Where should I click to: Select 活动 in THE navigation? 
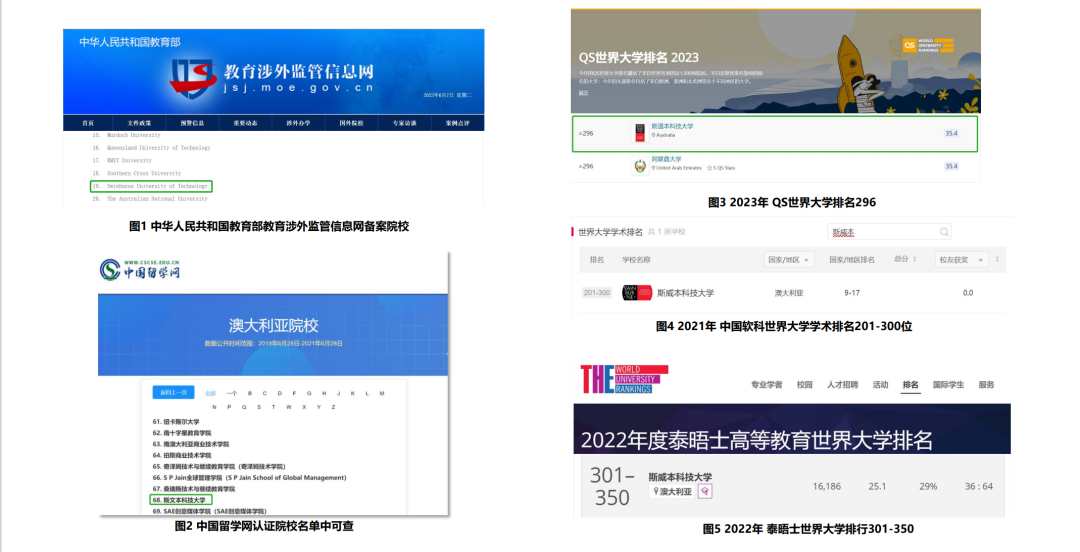click(880, 385)
